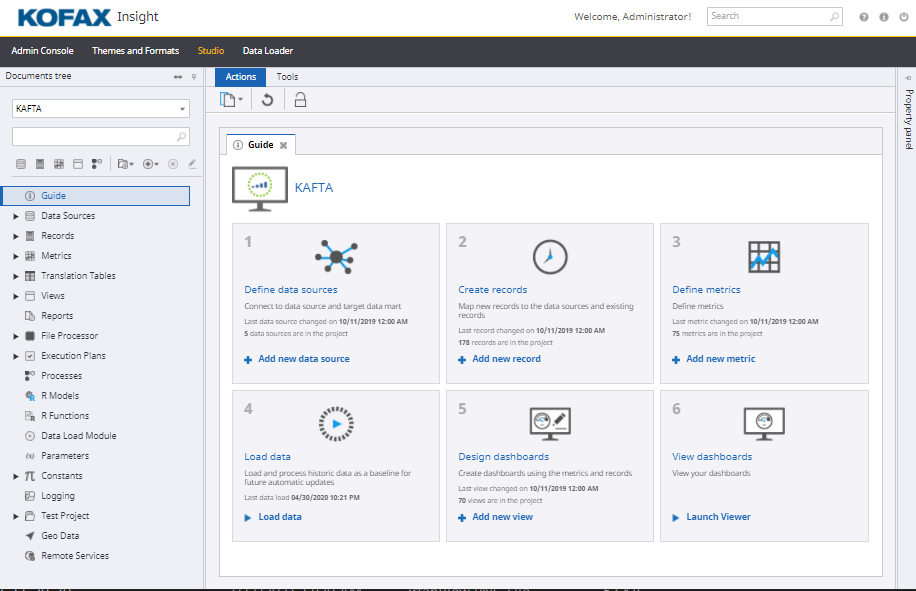The width and height of the screenshot is (916, 591).
Task: Click the refresh icon in Actions toolbar
Action: coord(267,100)
